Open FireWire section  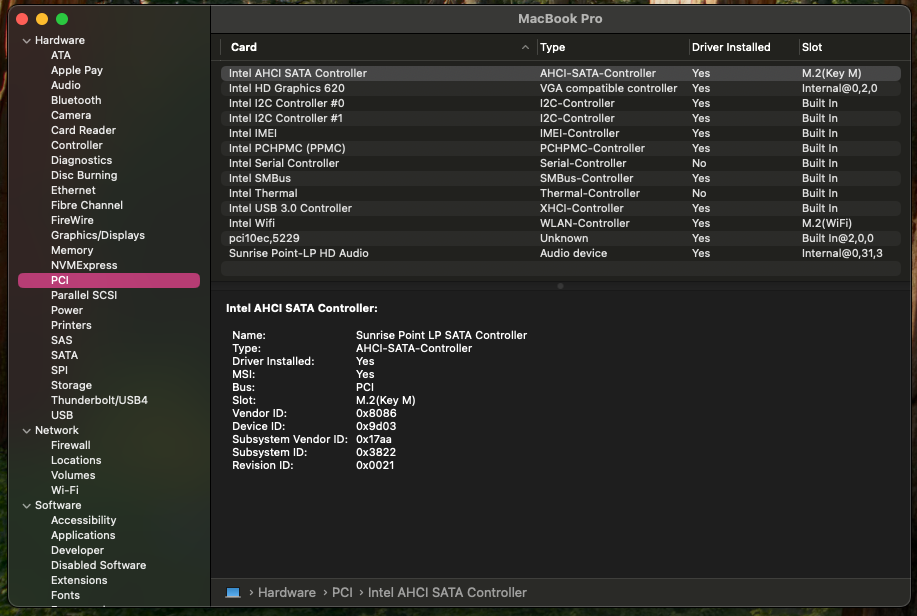click(72, 220)
